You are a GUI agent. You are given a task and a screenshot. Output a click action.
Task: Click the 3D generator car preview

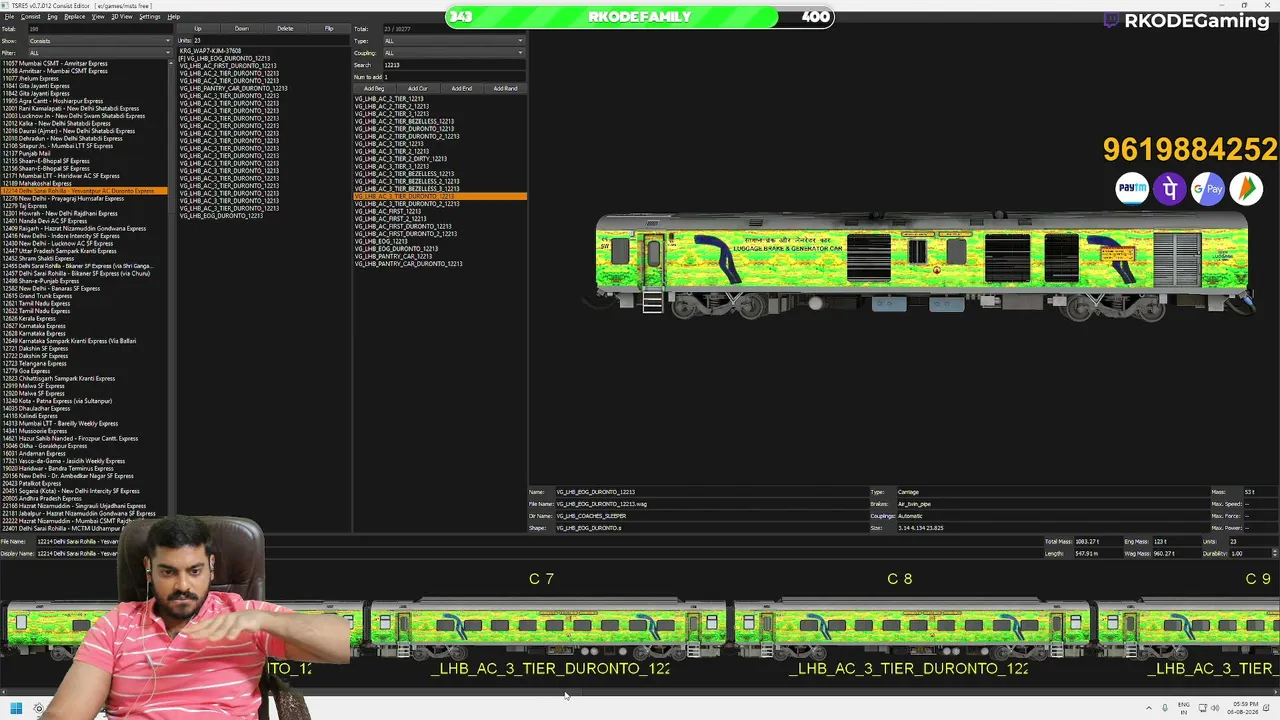coord(923,265)
